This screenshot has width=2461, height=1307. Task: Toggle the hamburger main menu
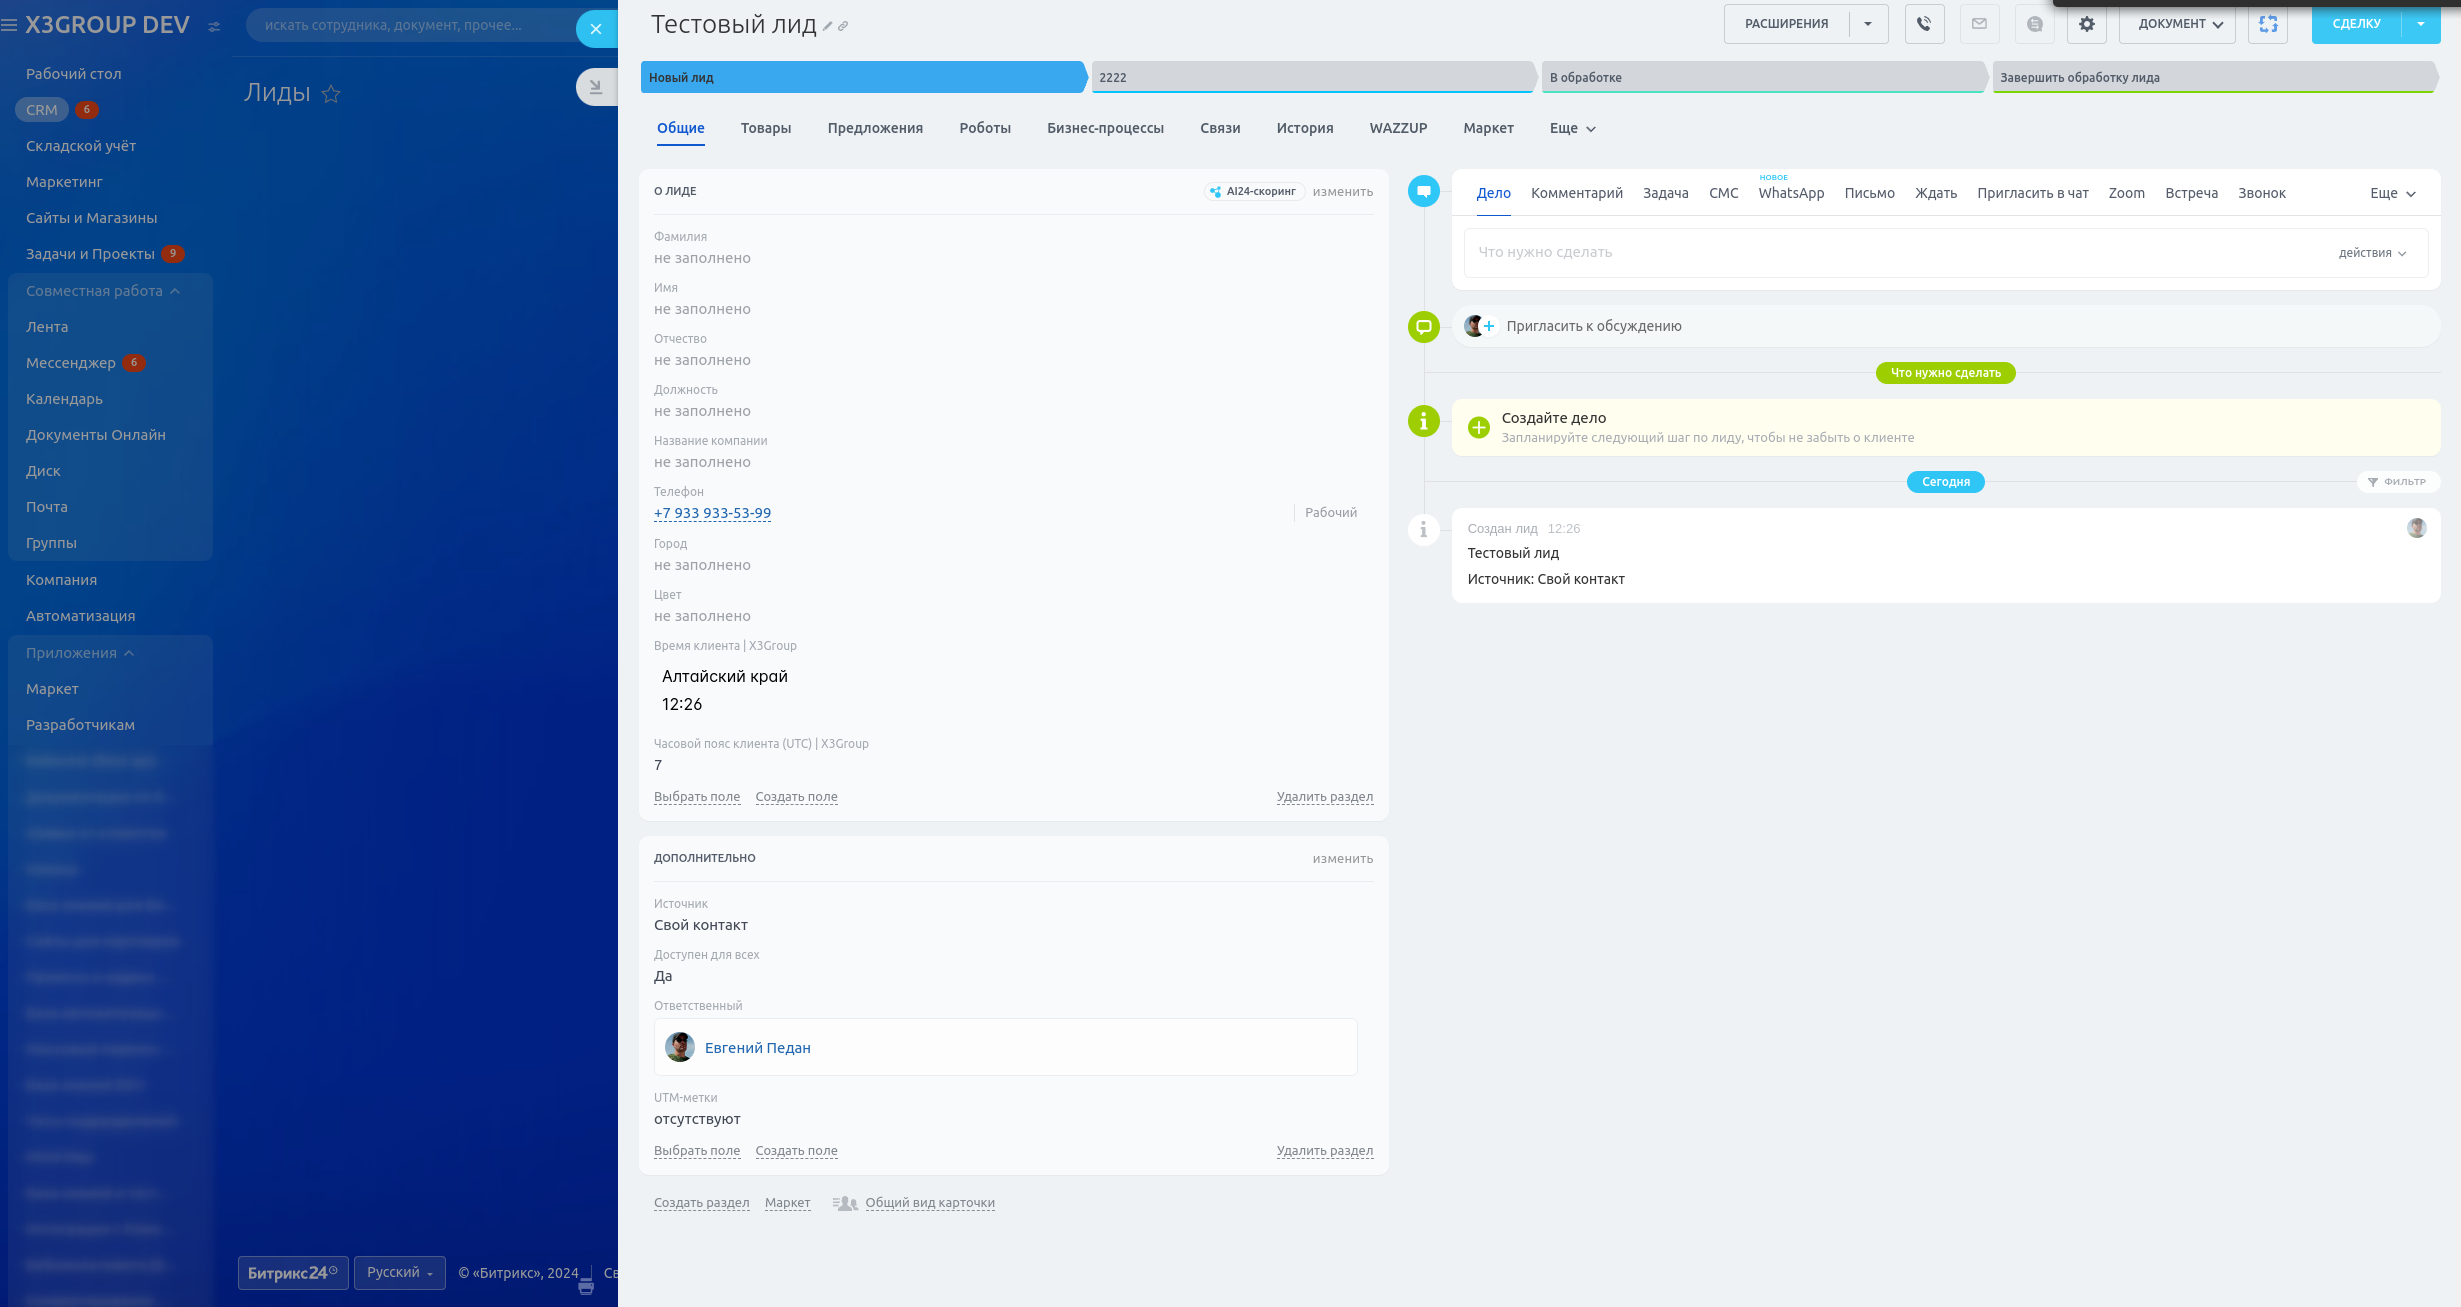click(10, 25)
